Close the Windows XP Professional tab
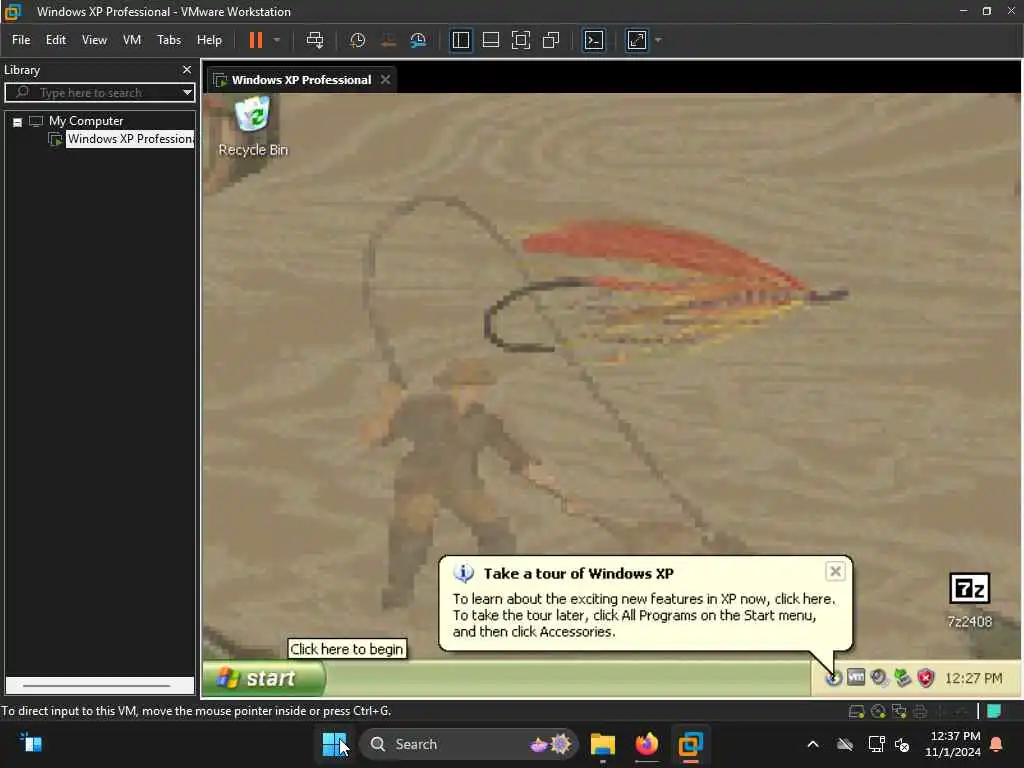 [385, 80]
